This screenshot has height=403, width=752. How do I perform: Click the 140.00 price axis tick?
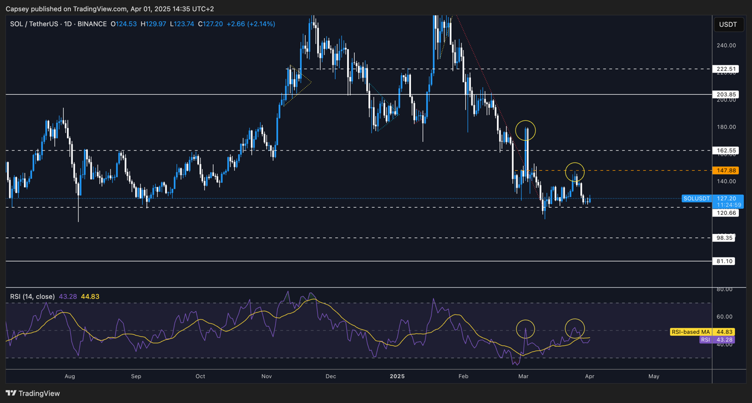726,181
